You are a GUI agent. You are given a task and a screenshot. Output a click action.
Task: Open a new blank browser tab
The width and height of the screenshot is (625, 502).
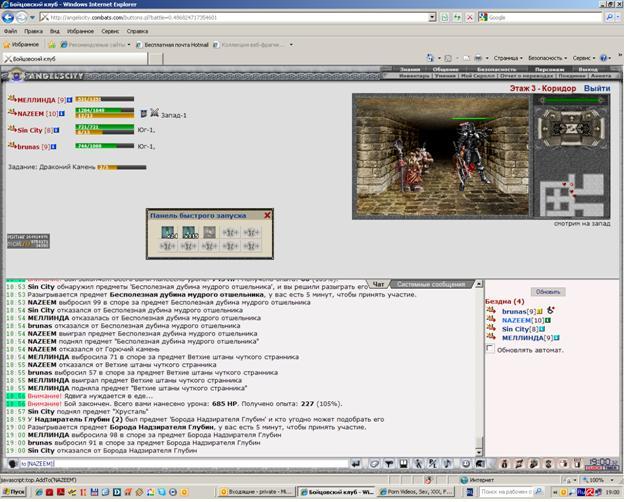156,59
